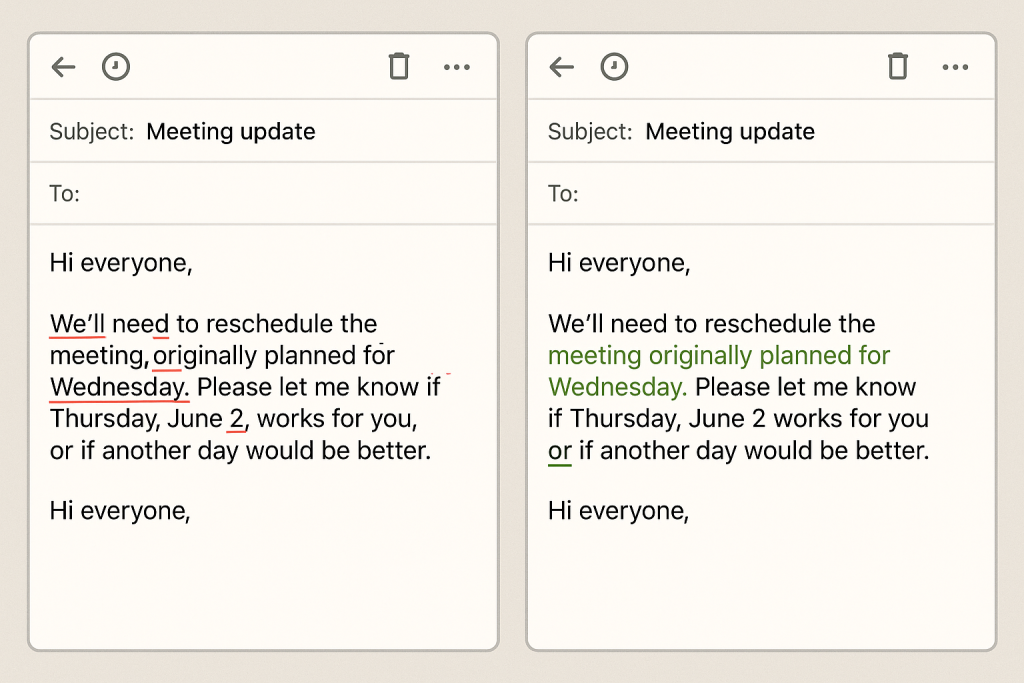Click the To field in left email
This screenshot has width=1024, height=683.
point(263,193)
